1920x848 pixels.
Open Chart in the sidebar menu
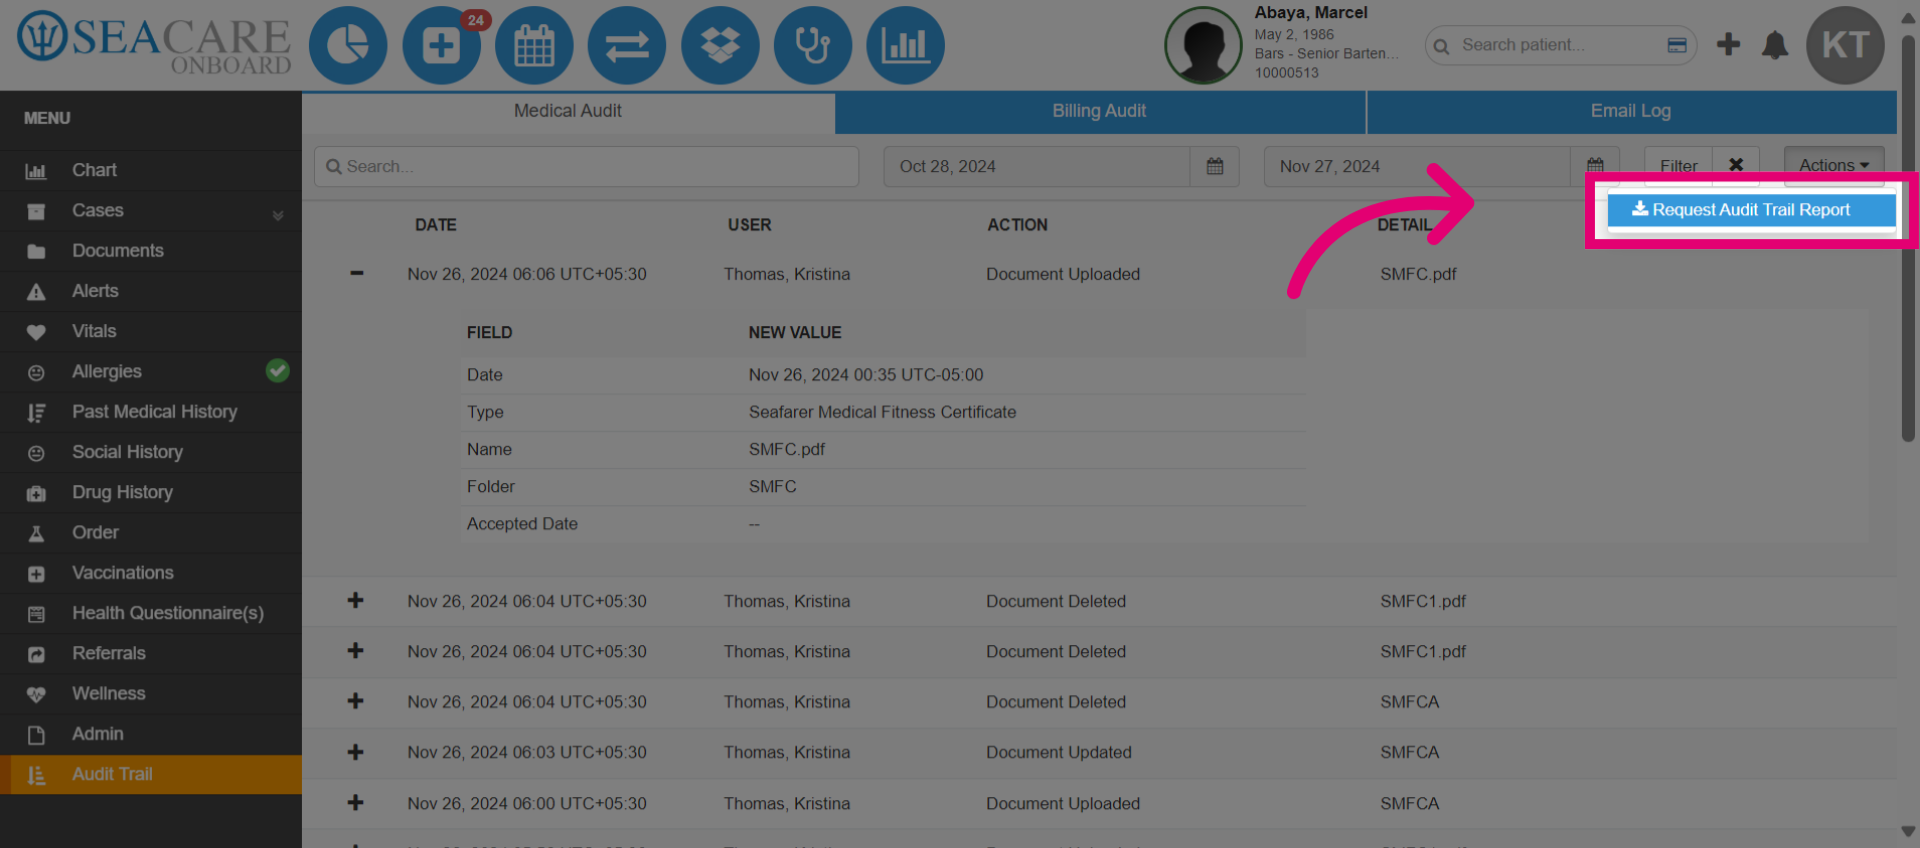(x=151, y=170)
